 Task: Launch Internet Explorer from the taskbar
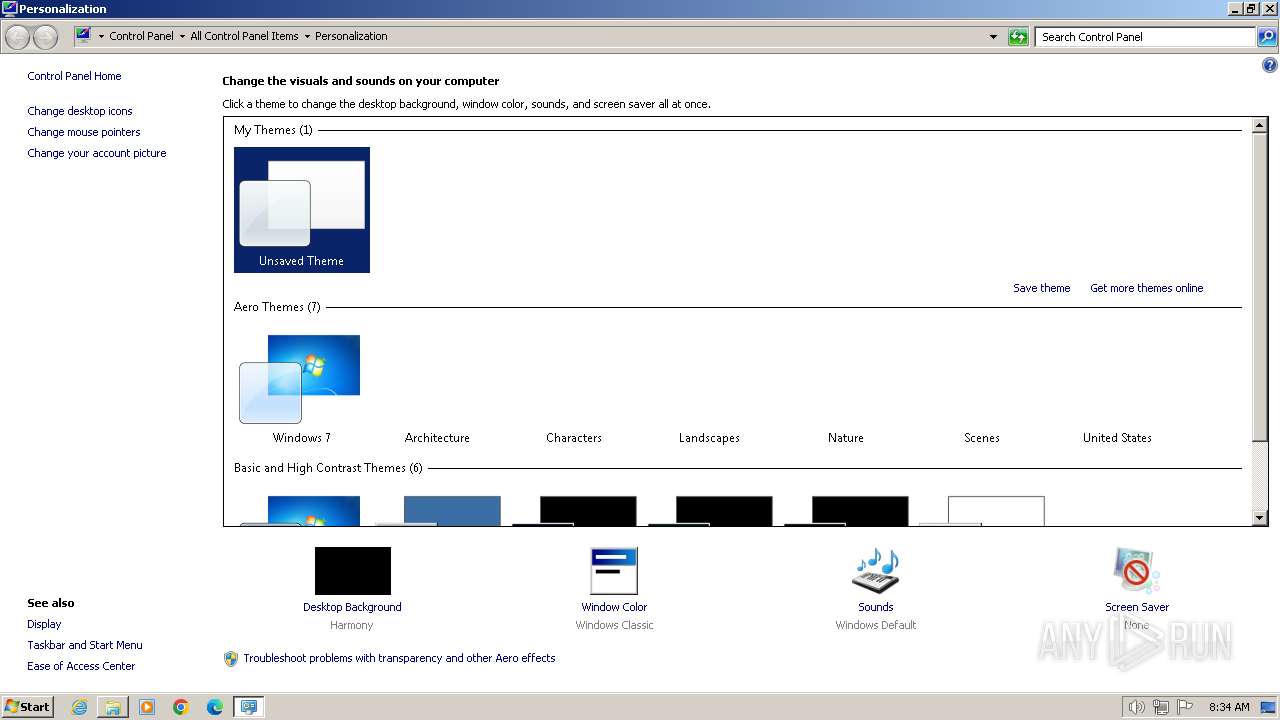[79, 707]
